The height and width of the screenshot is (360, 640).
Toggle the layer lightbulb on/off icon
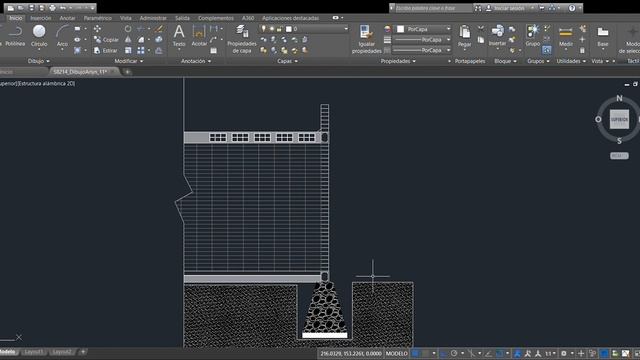coord(264,29)
